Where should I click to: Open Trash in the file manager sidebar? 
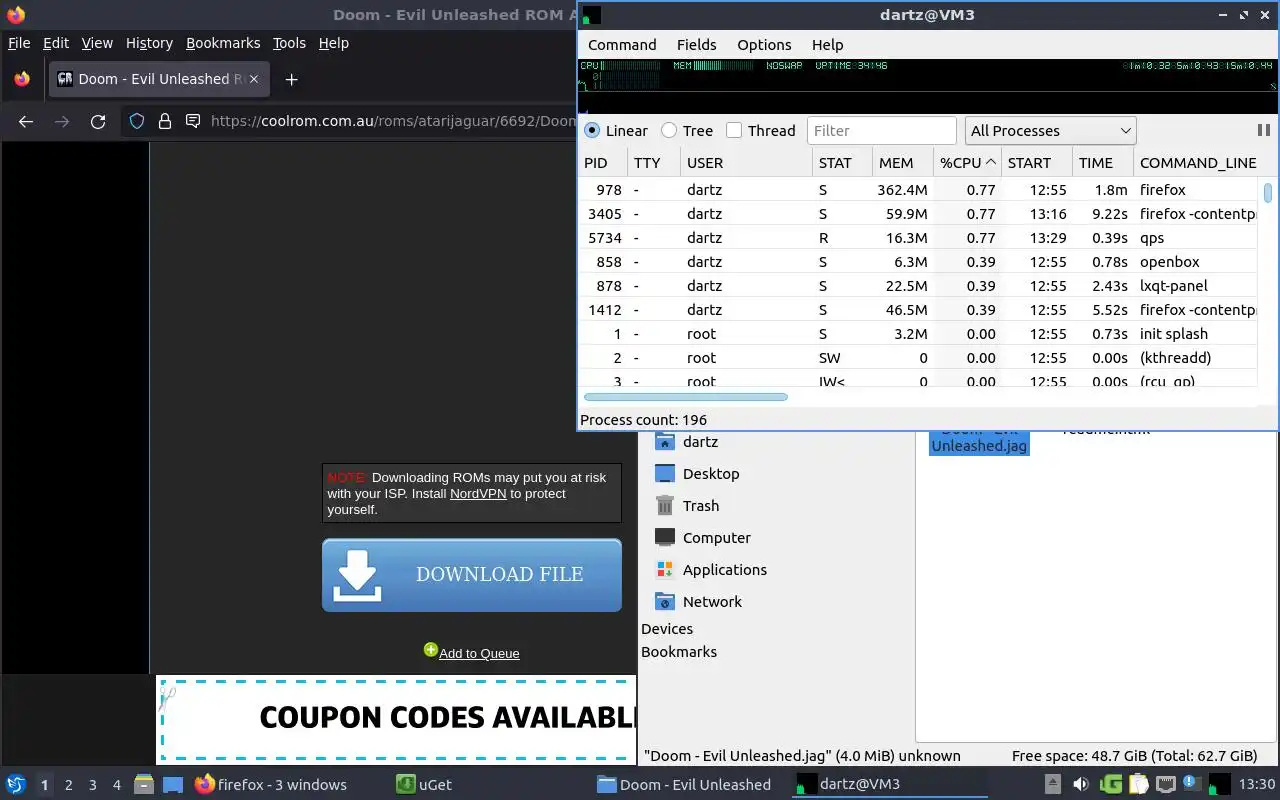point(687,506)
